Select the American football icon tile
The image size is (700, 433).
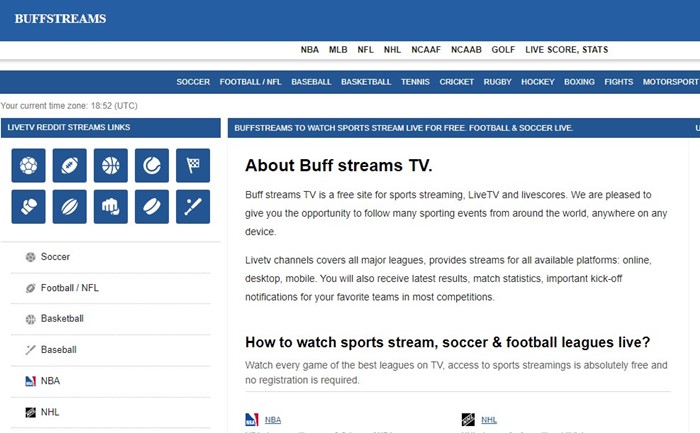(69, 165)
